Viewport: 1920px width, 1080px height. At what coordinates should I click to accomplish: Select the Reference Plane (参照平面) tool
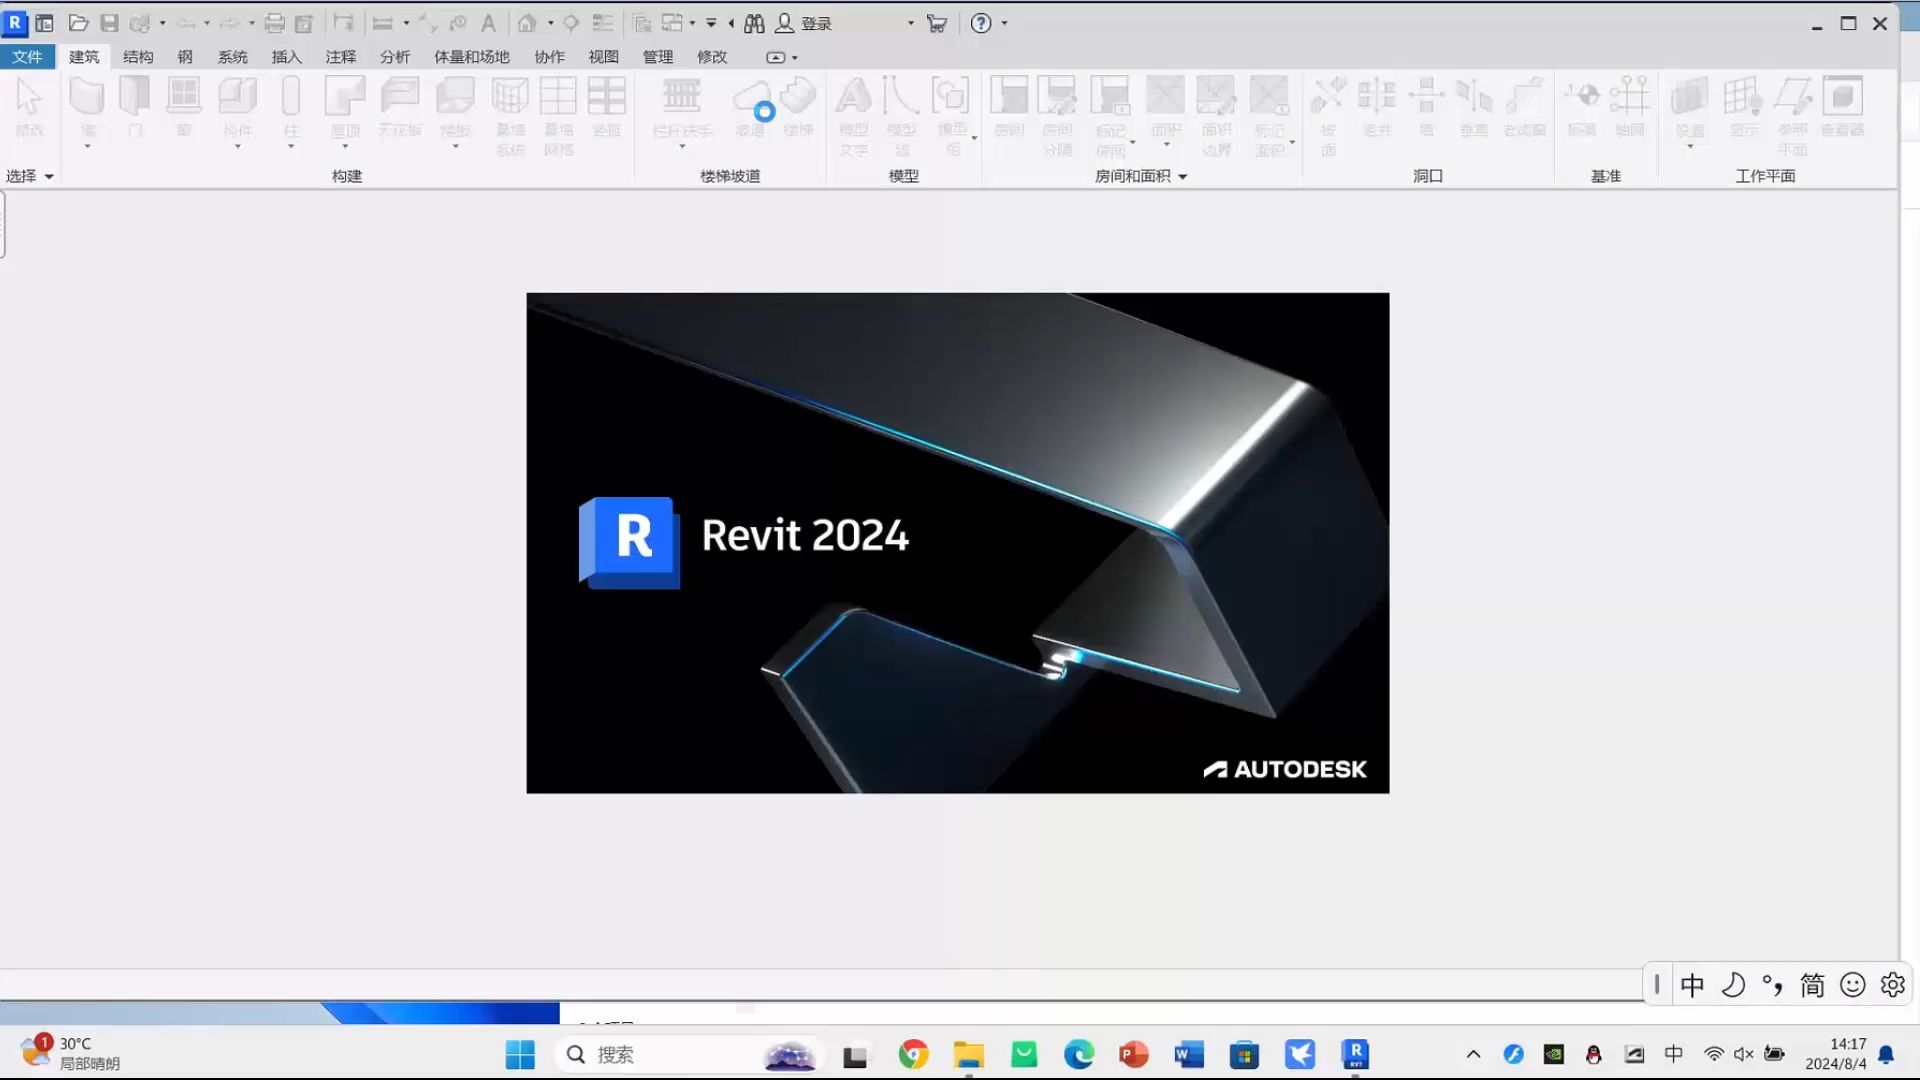(1793, 117)
